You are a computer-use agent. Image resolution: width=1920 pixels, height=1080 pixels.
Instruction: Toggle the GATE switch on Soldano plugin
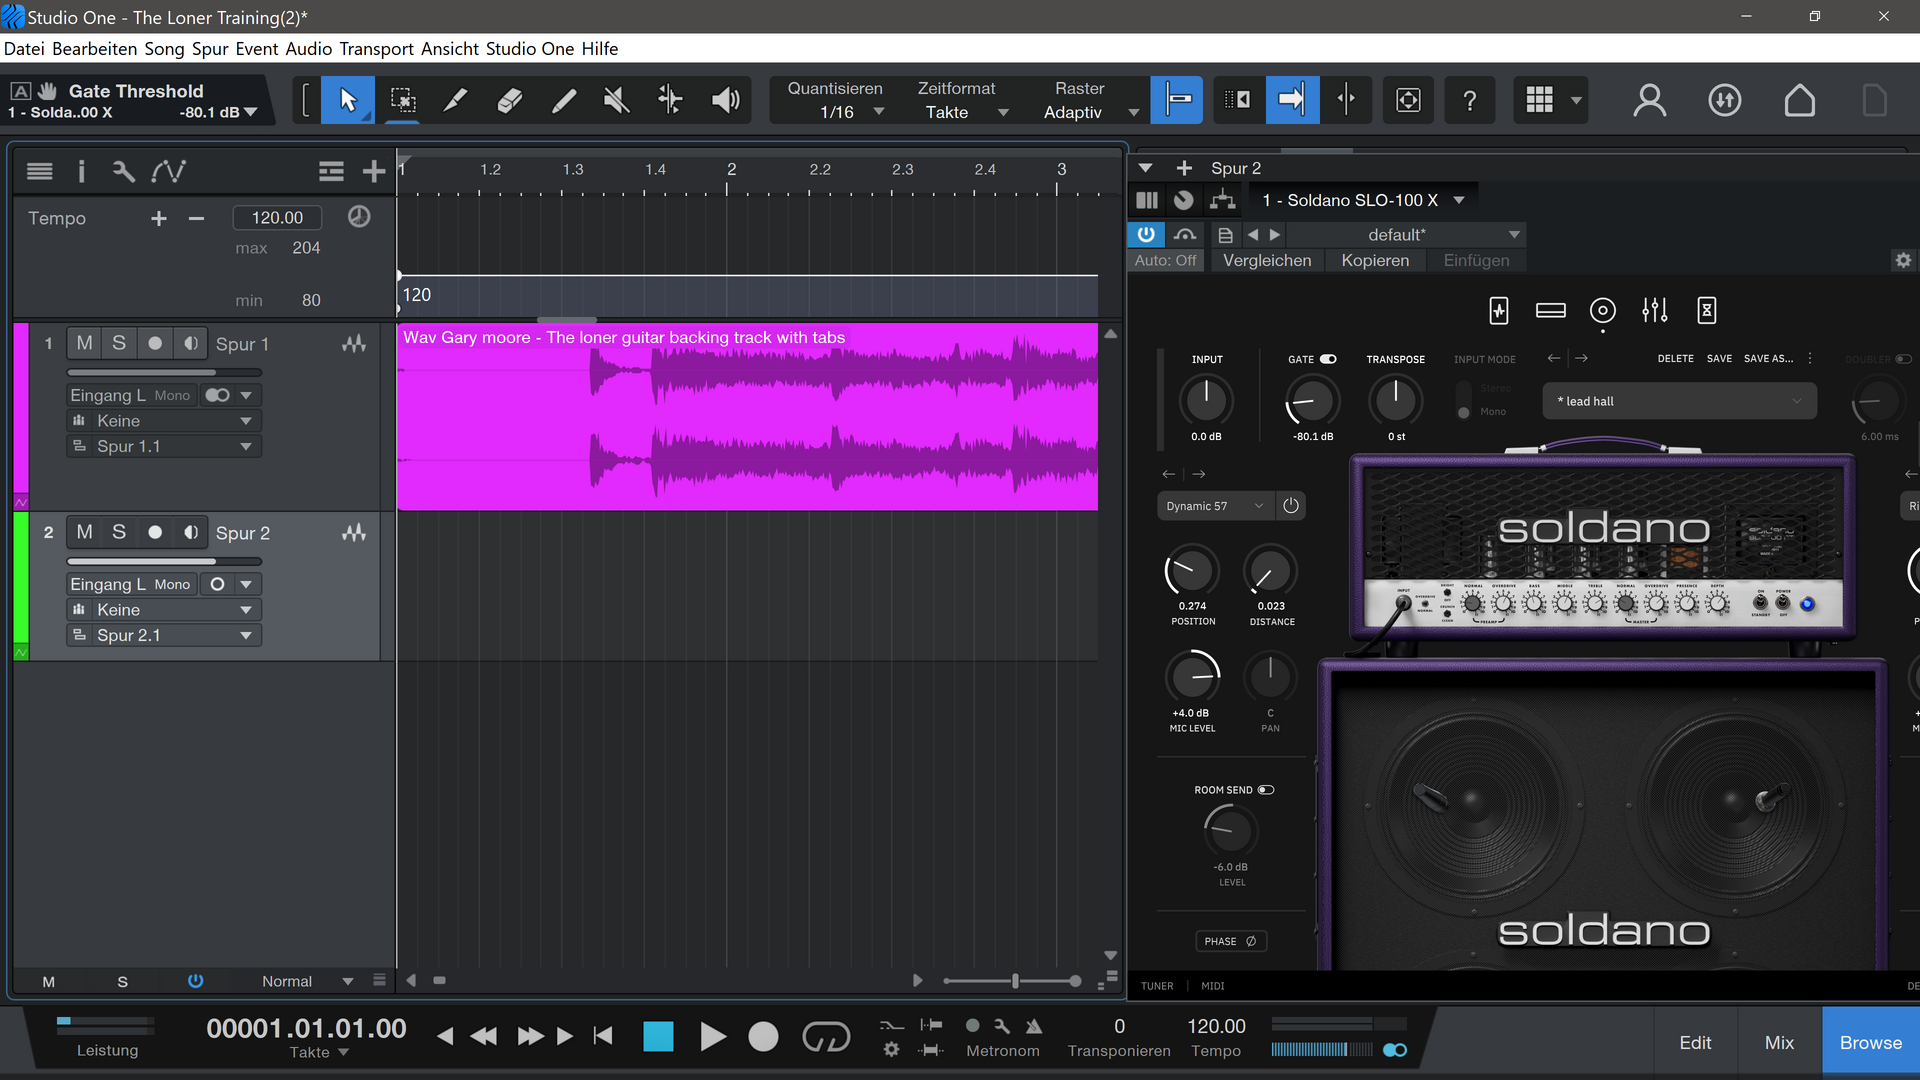coord(1328,359)
